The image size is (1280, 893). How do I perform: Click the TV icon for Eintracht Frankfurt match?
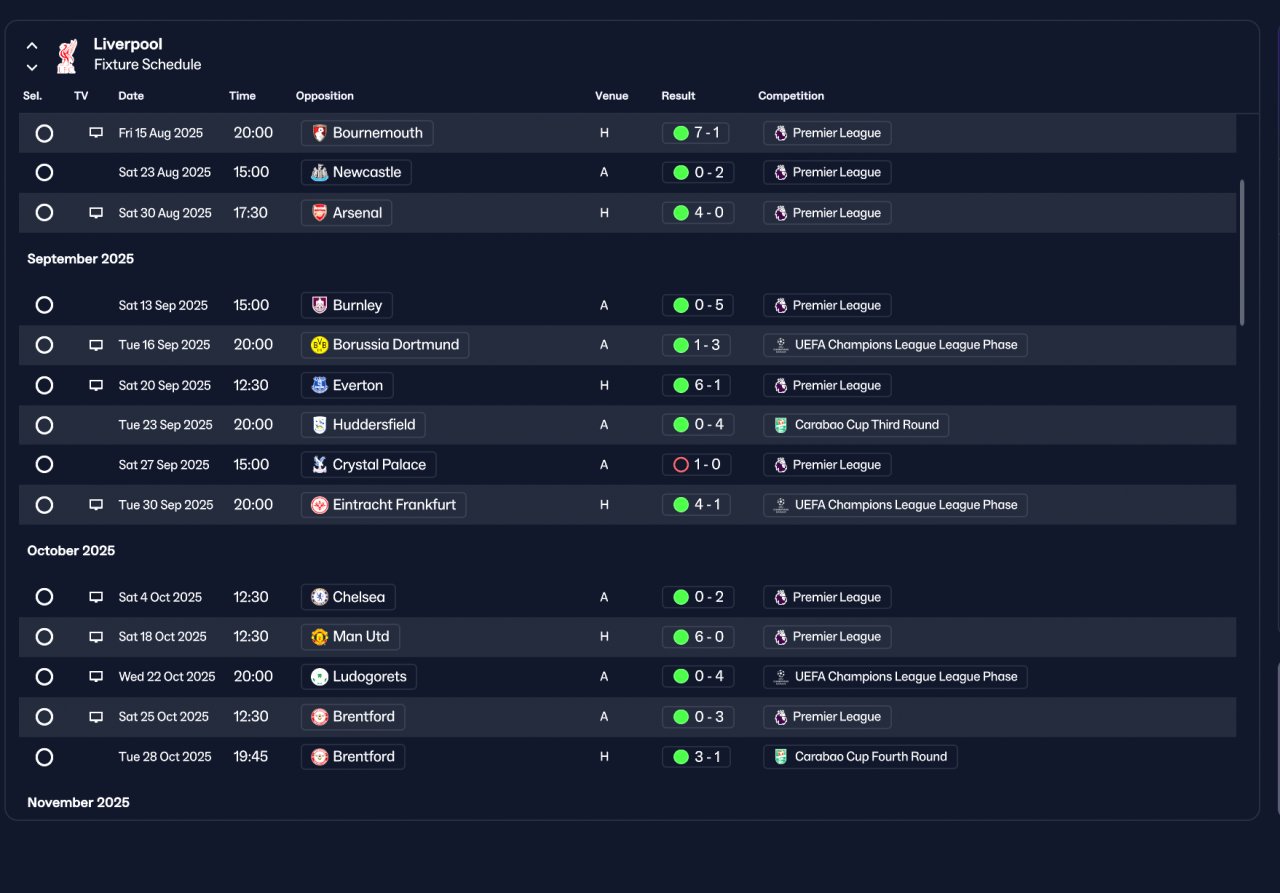[96, 505]
